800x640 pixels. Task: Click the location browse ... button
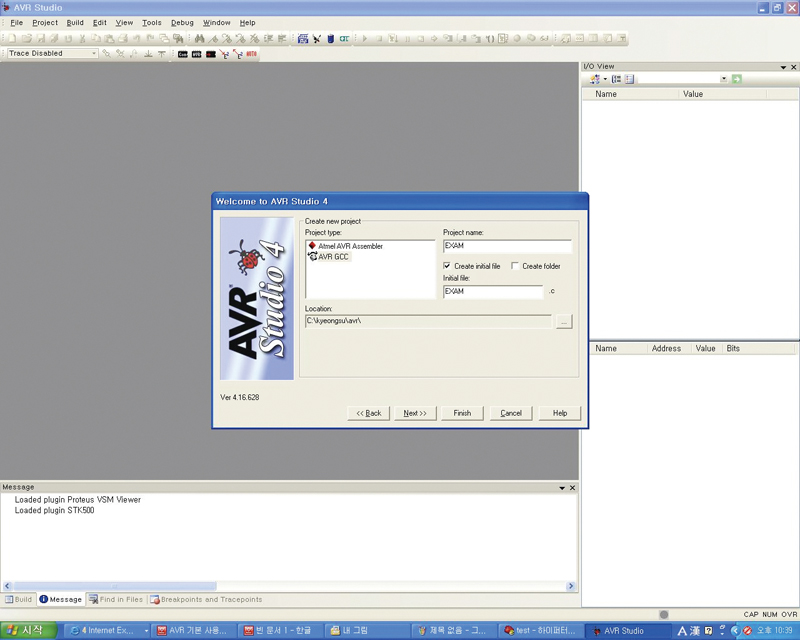tap(564, 322)
